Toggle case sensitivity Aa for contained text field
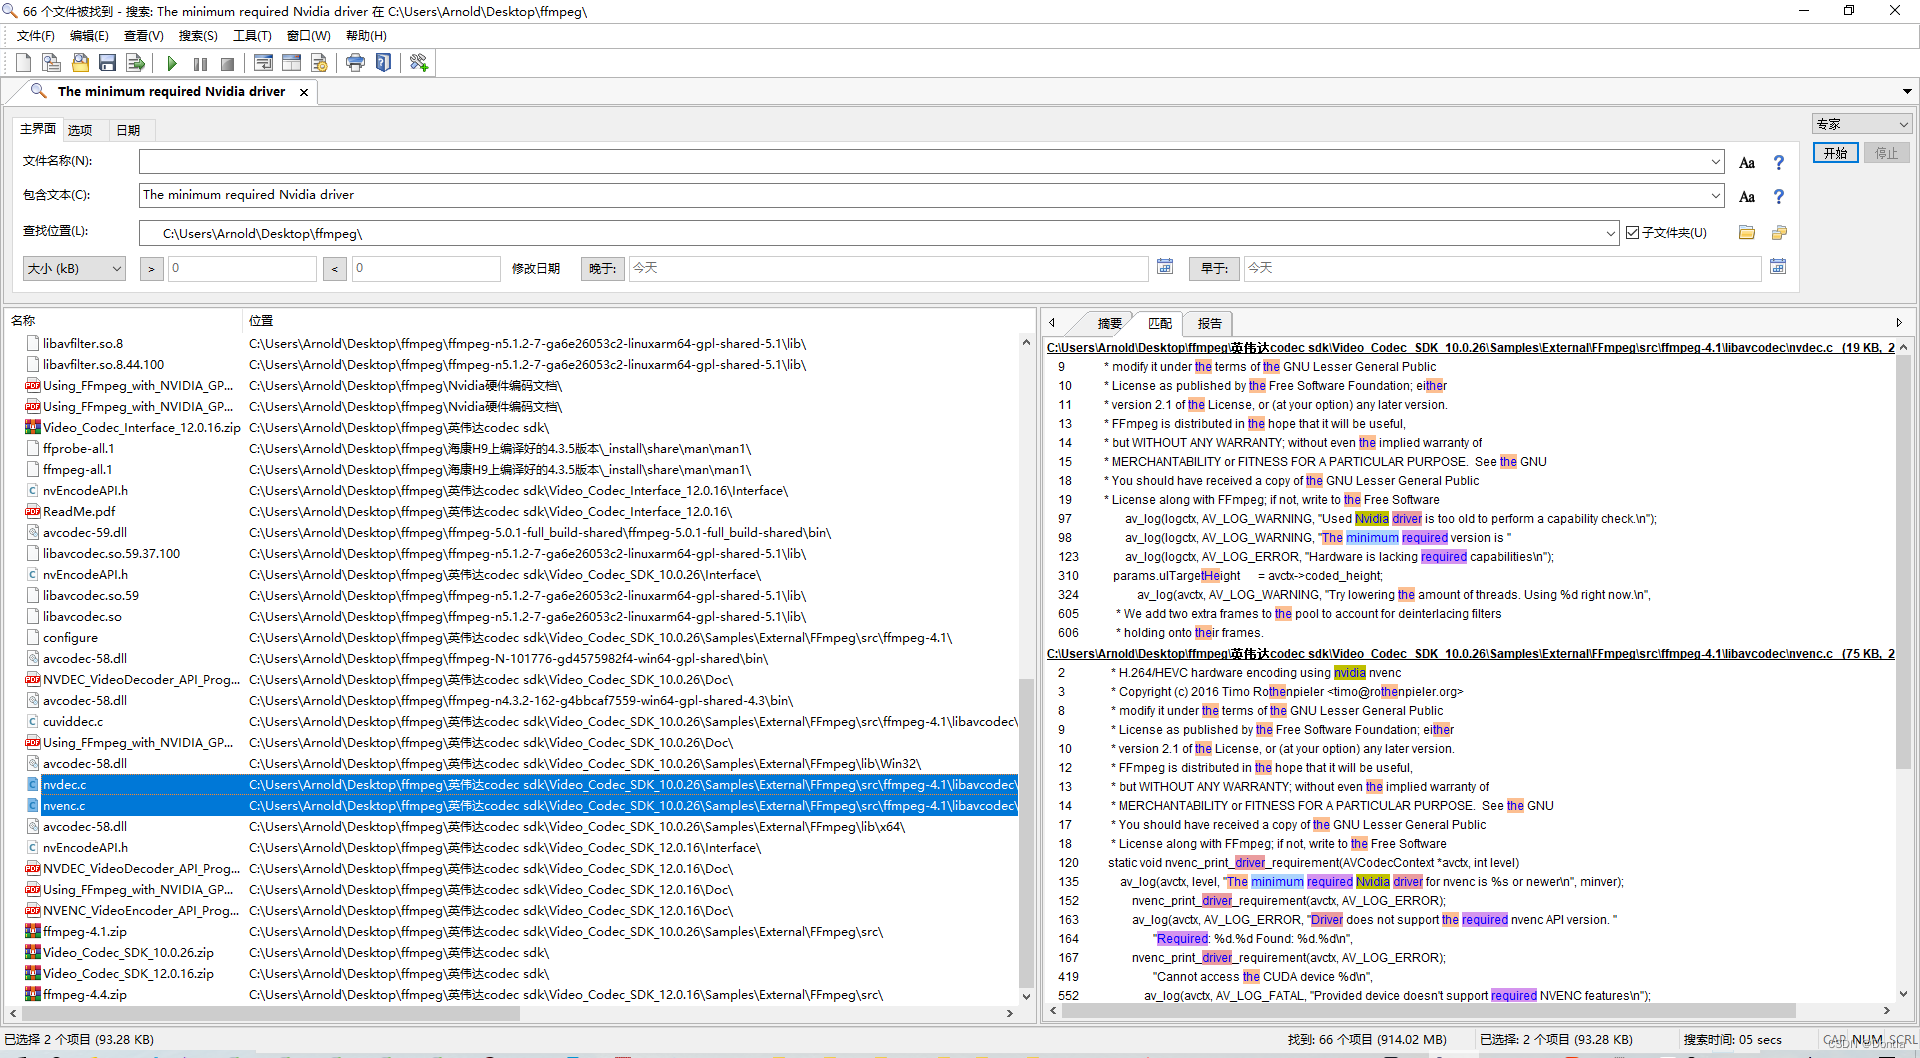Screen dimensions: 1920x1058 1746,196
